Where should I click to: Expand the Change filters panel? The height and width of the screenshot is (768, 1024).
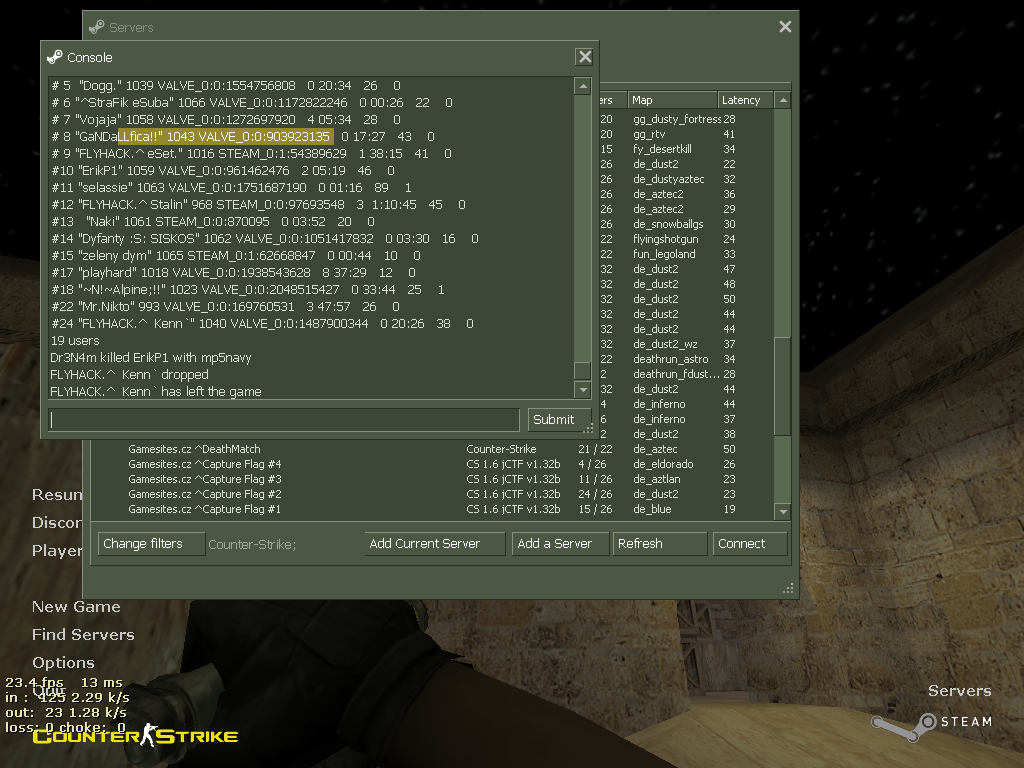[x=150, y=544]
